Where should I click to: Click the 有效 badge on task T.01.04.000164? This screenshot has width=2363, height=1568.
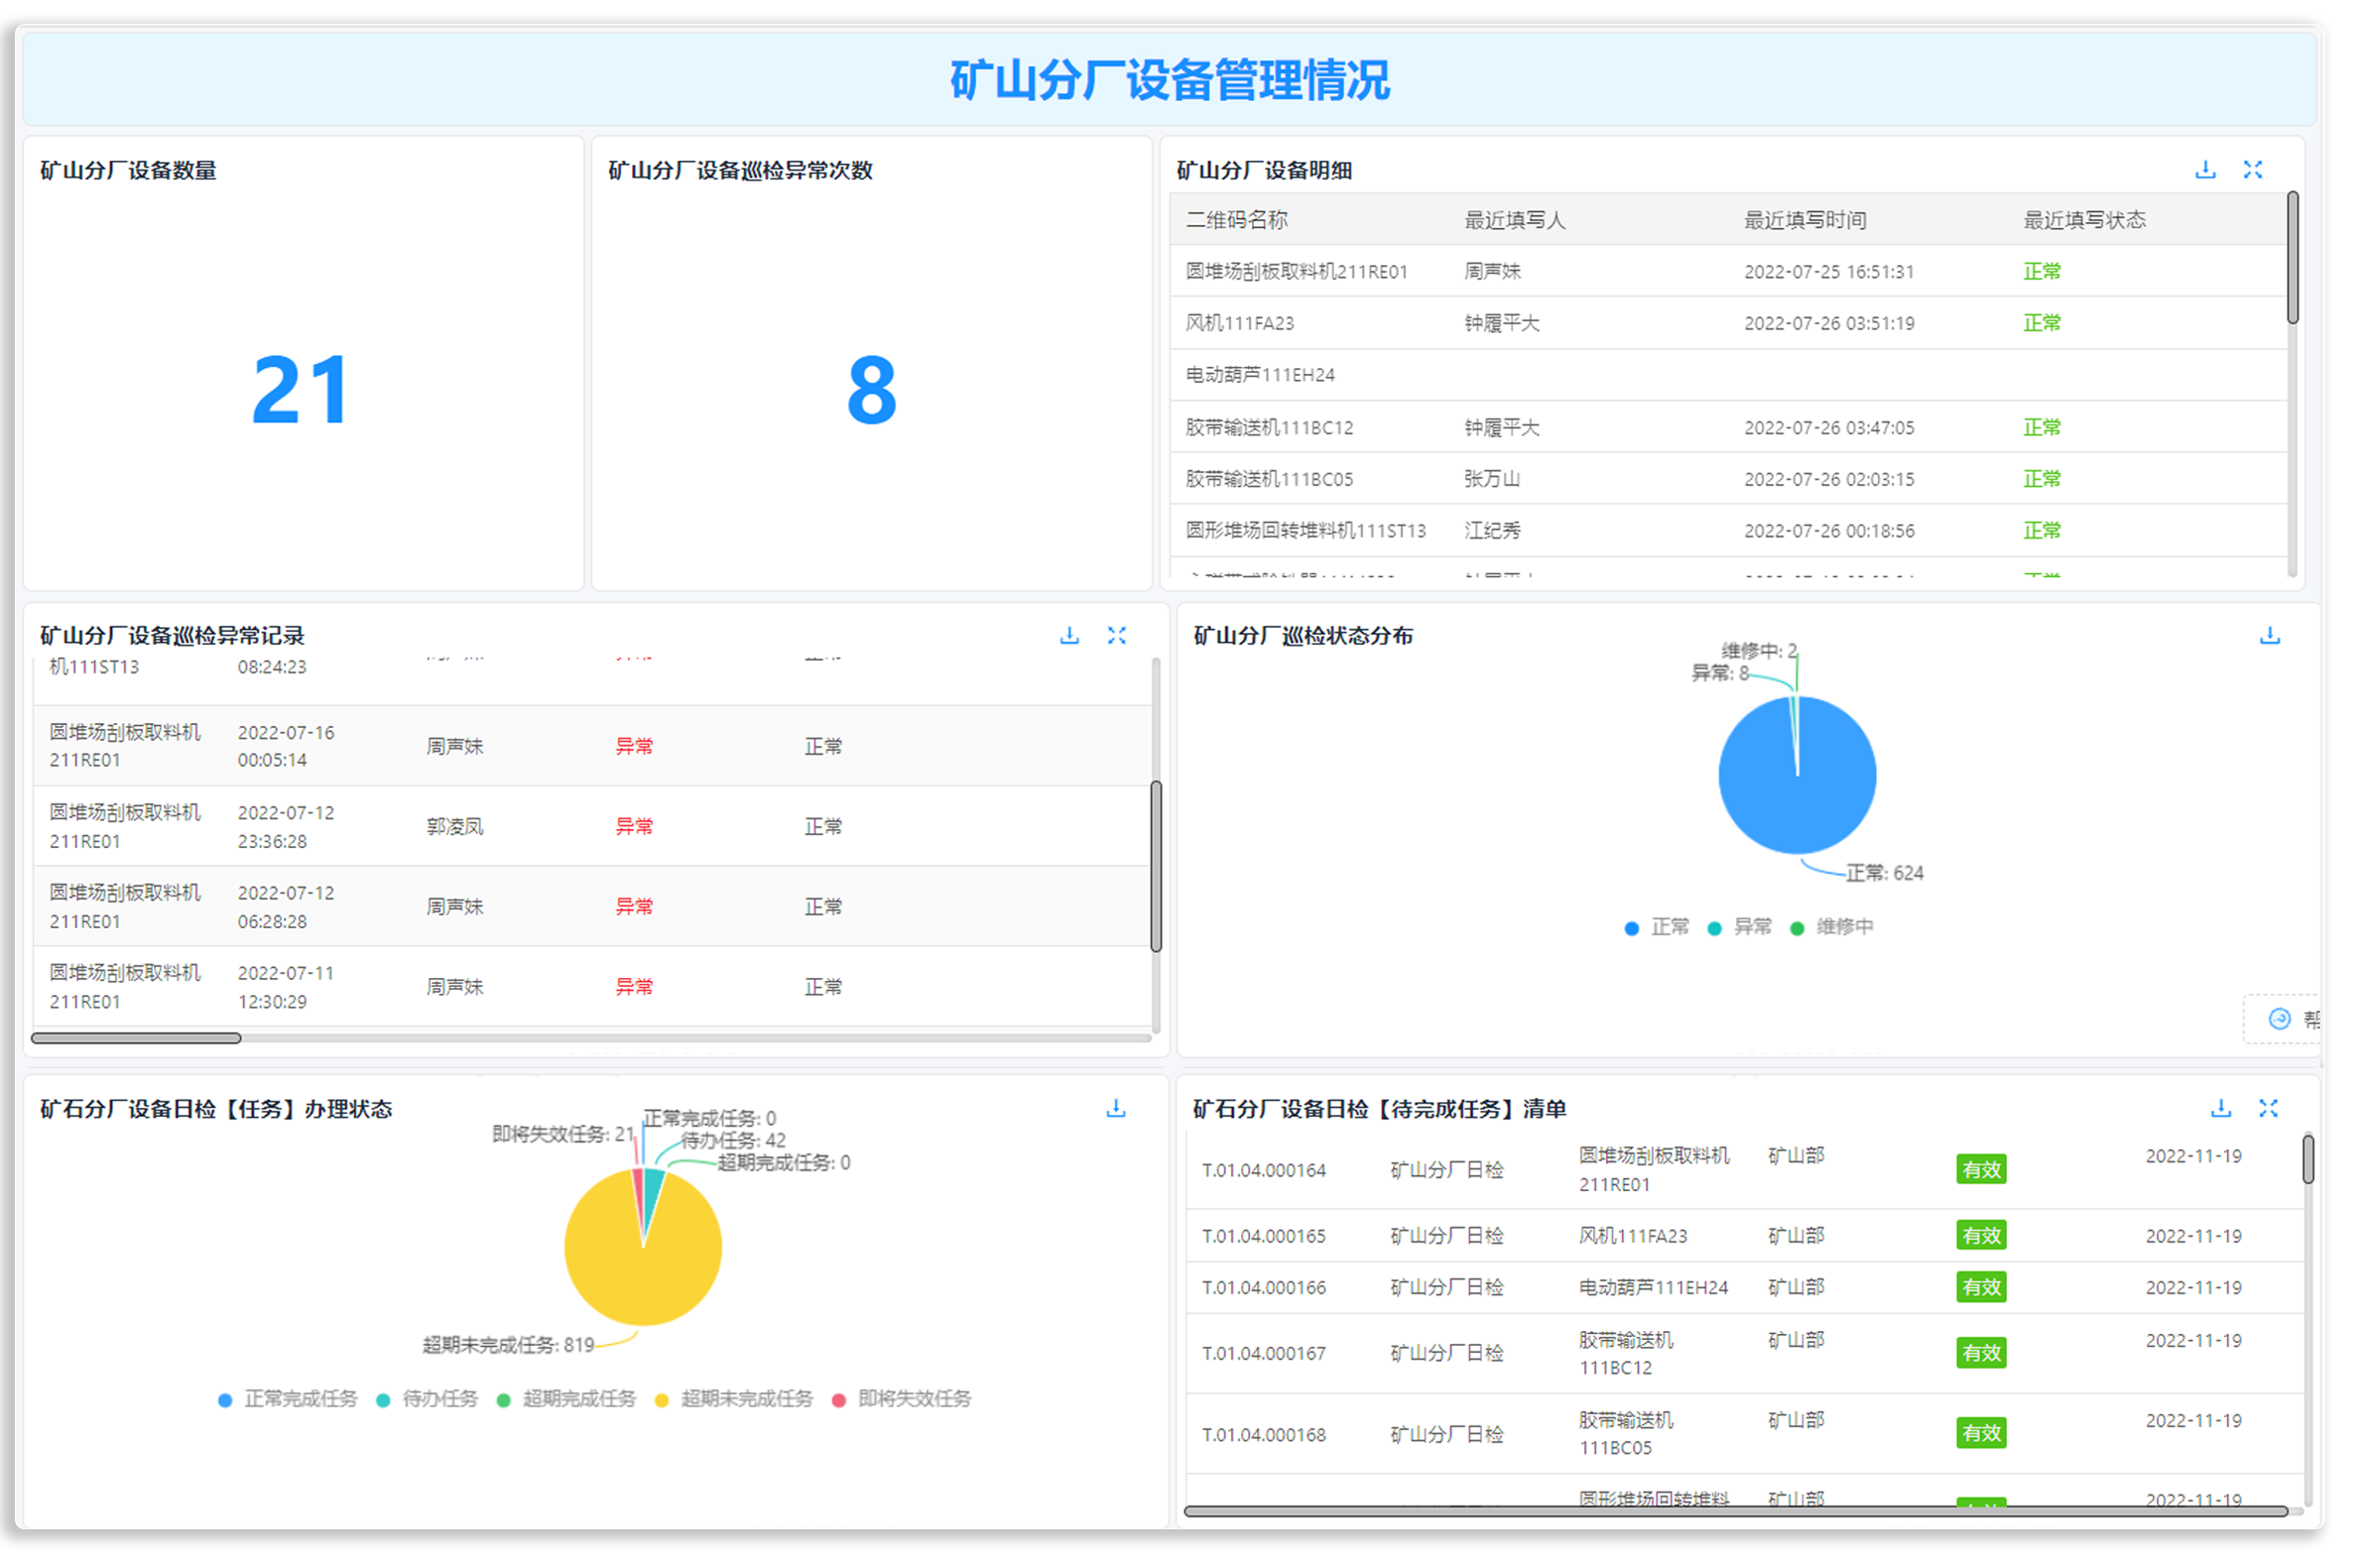click(1981, 1168)
